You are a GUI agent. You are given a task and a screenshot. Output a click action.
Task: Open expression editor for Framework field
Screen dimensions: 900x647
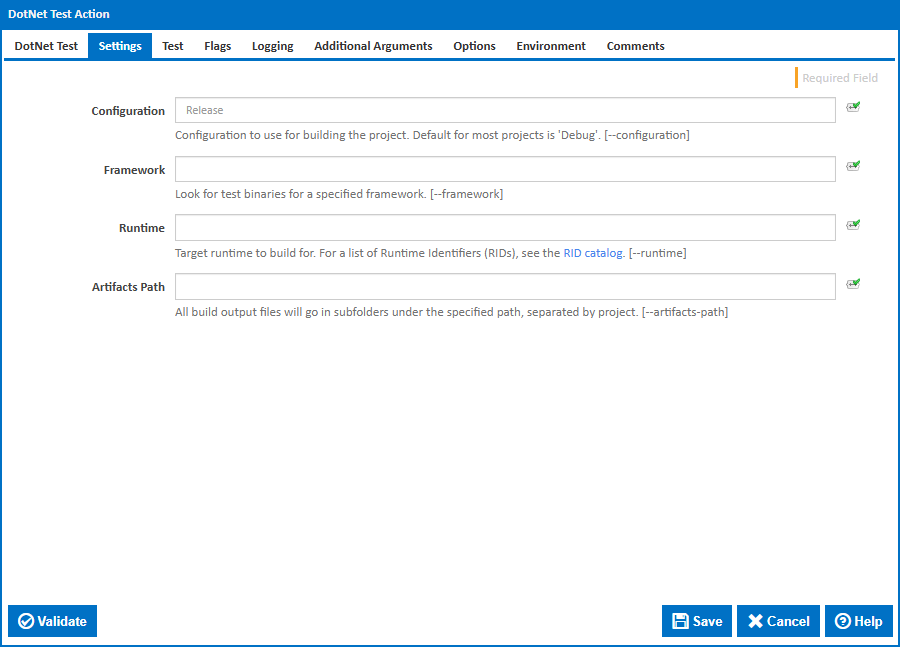853,165
